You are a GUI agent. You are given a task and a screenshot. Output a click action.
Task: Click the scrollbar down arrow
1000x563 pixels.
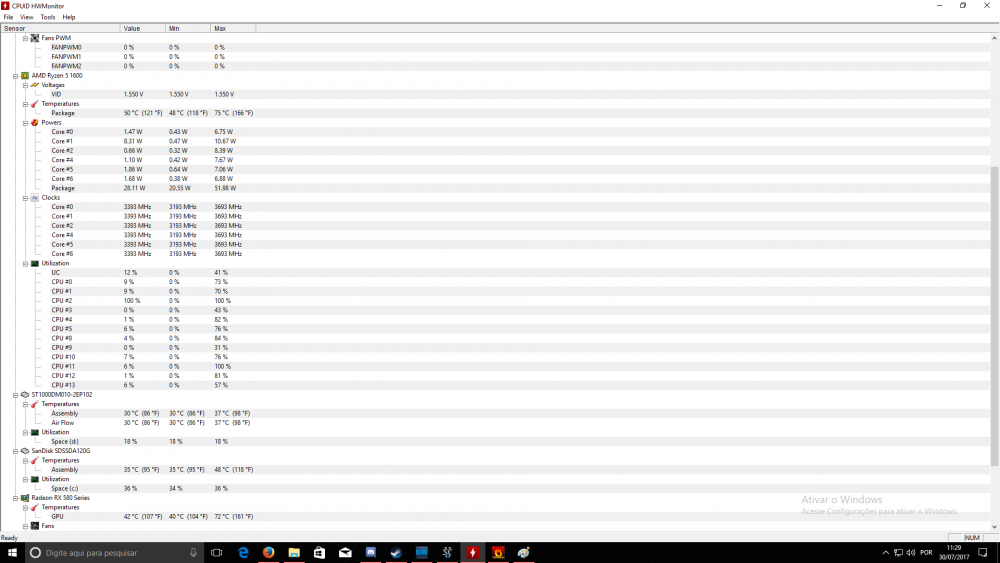[994, 527]
